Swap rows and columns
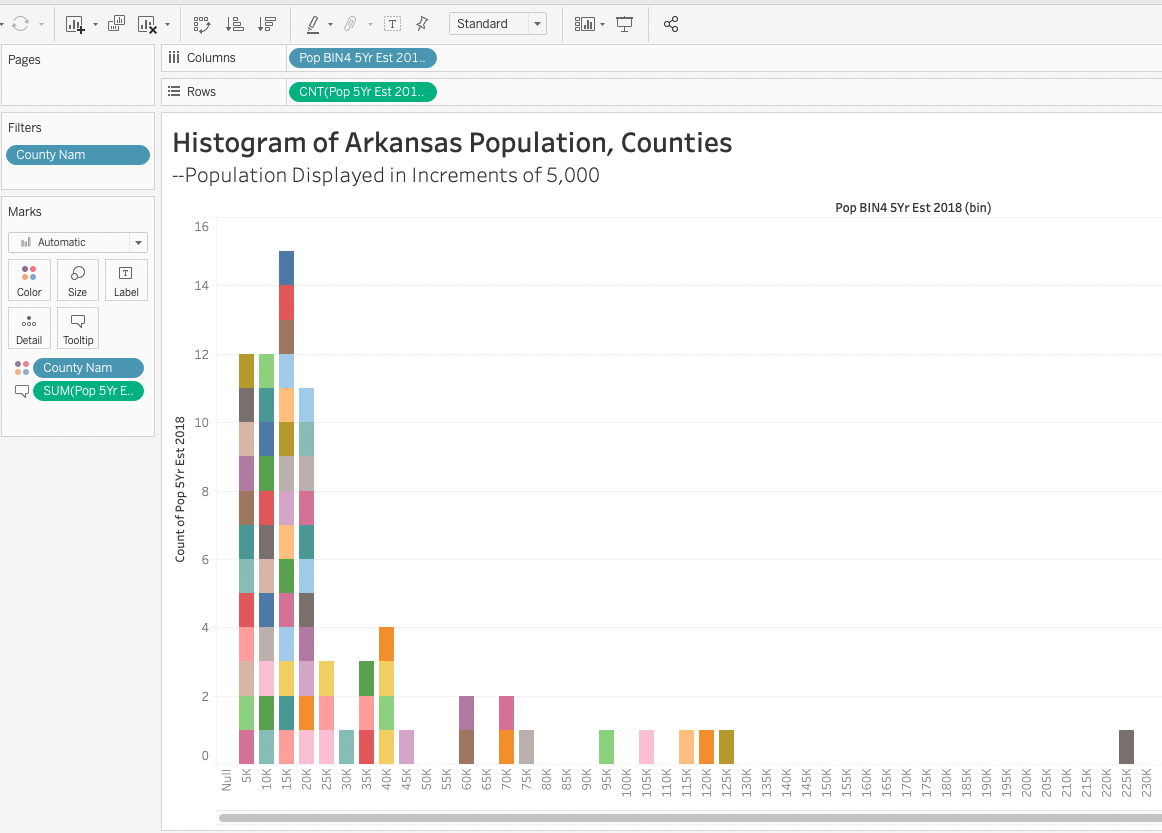This screenshot has height=833, width=1162. click(x=202, y=24)
